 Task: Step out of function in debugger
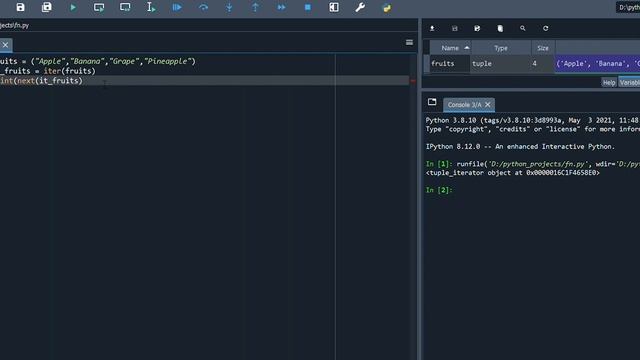tap(256, 7)
